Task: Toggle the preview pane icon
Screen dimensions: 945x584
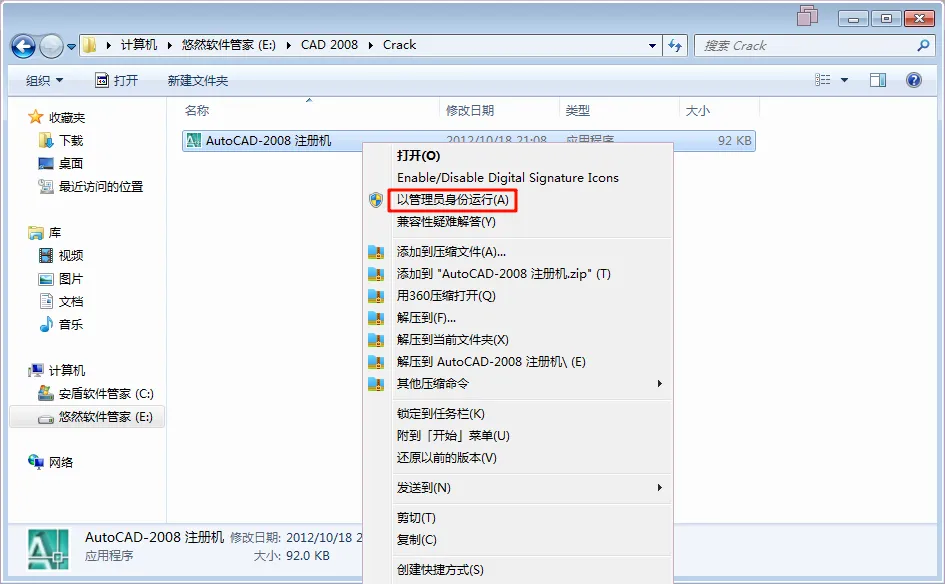Action: coord(878,80)
